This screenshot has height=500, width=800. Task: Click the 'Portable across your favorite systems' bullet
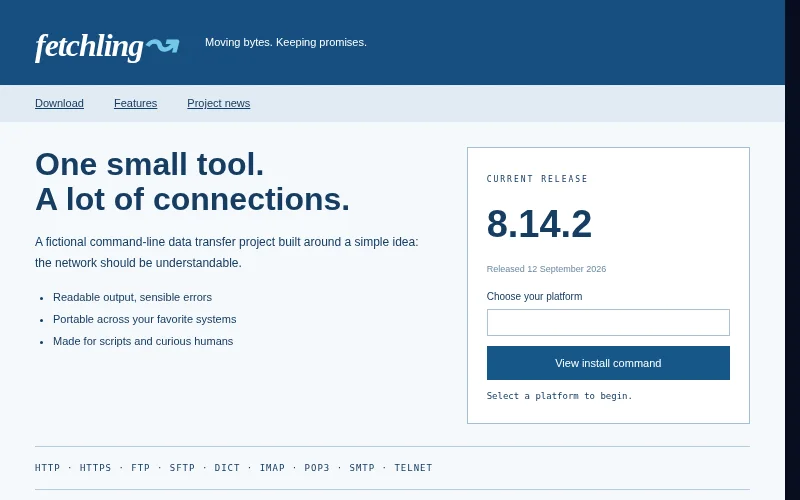(x=144, y=319)
